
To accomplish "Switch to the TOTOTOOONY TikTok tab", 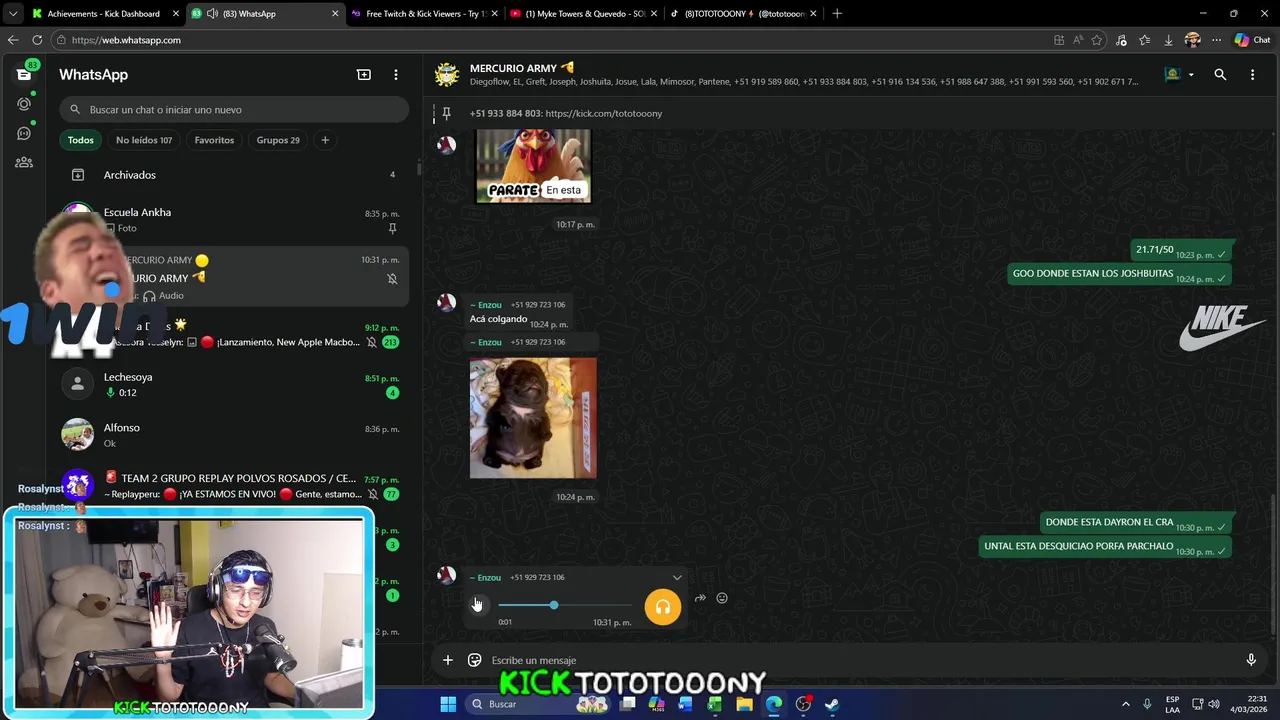I will pyautogui.click(x=743, y=14).
